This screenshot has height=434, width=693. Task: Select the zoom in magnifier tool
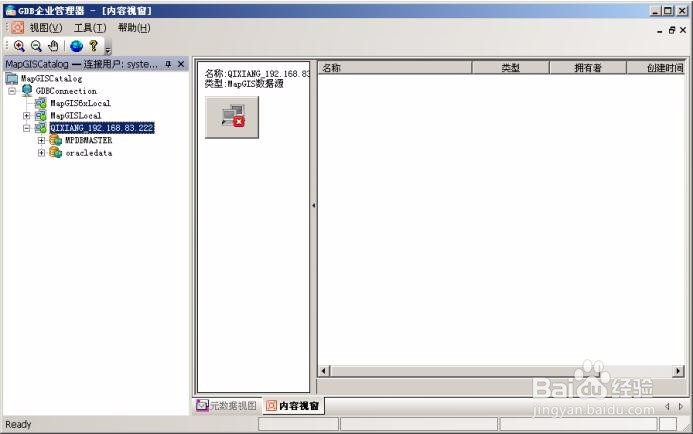19,46
